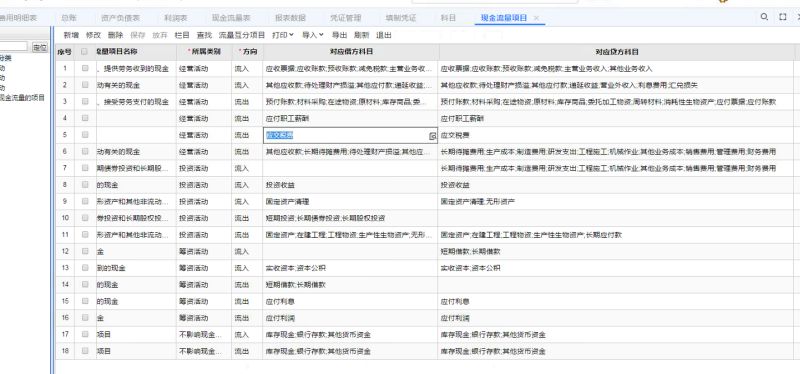
Task: Tick the select-all checkbox in table header
Action: 85,52
